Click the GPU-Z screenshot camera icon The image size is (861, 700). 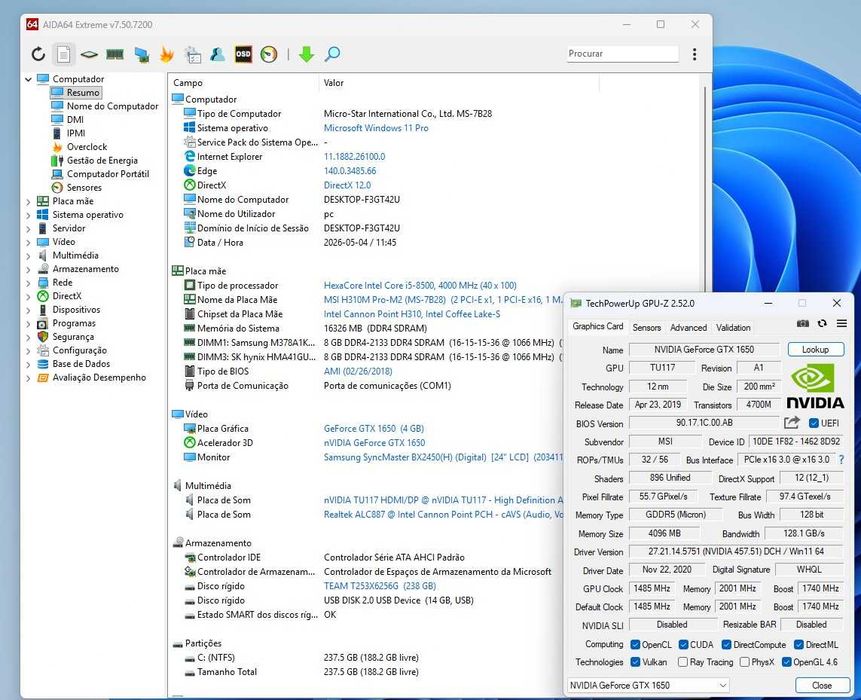click(803, 324)
